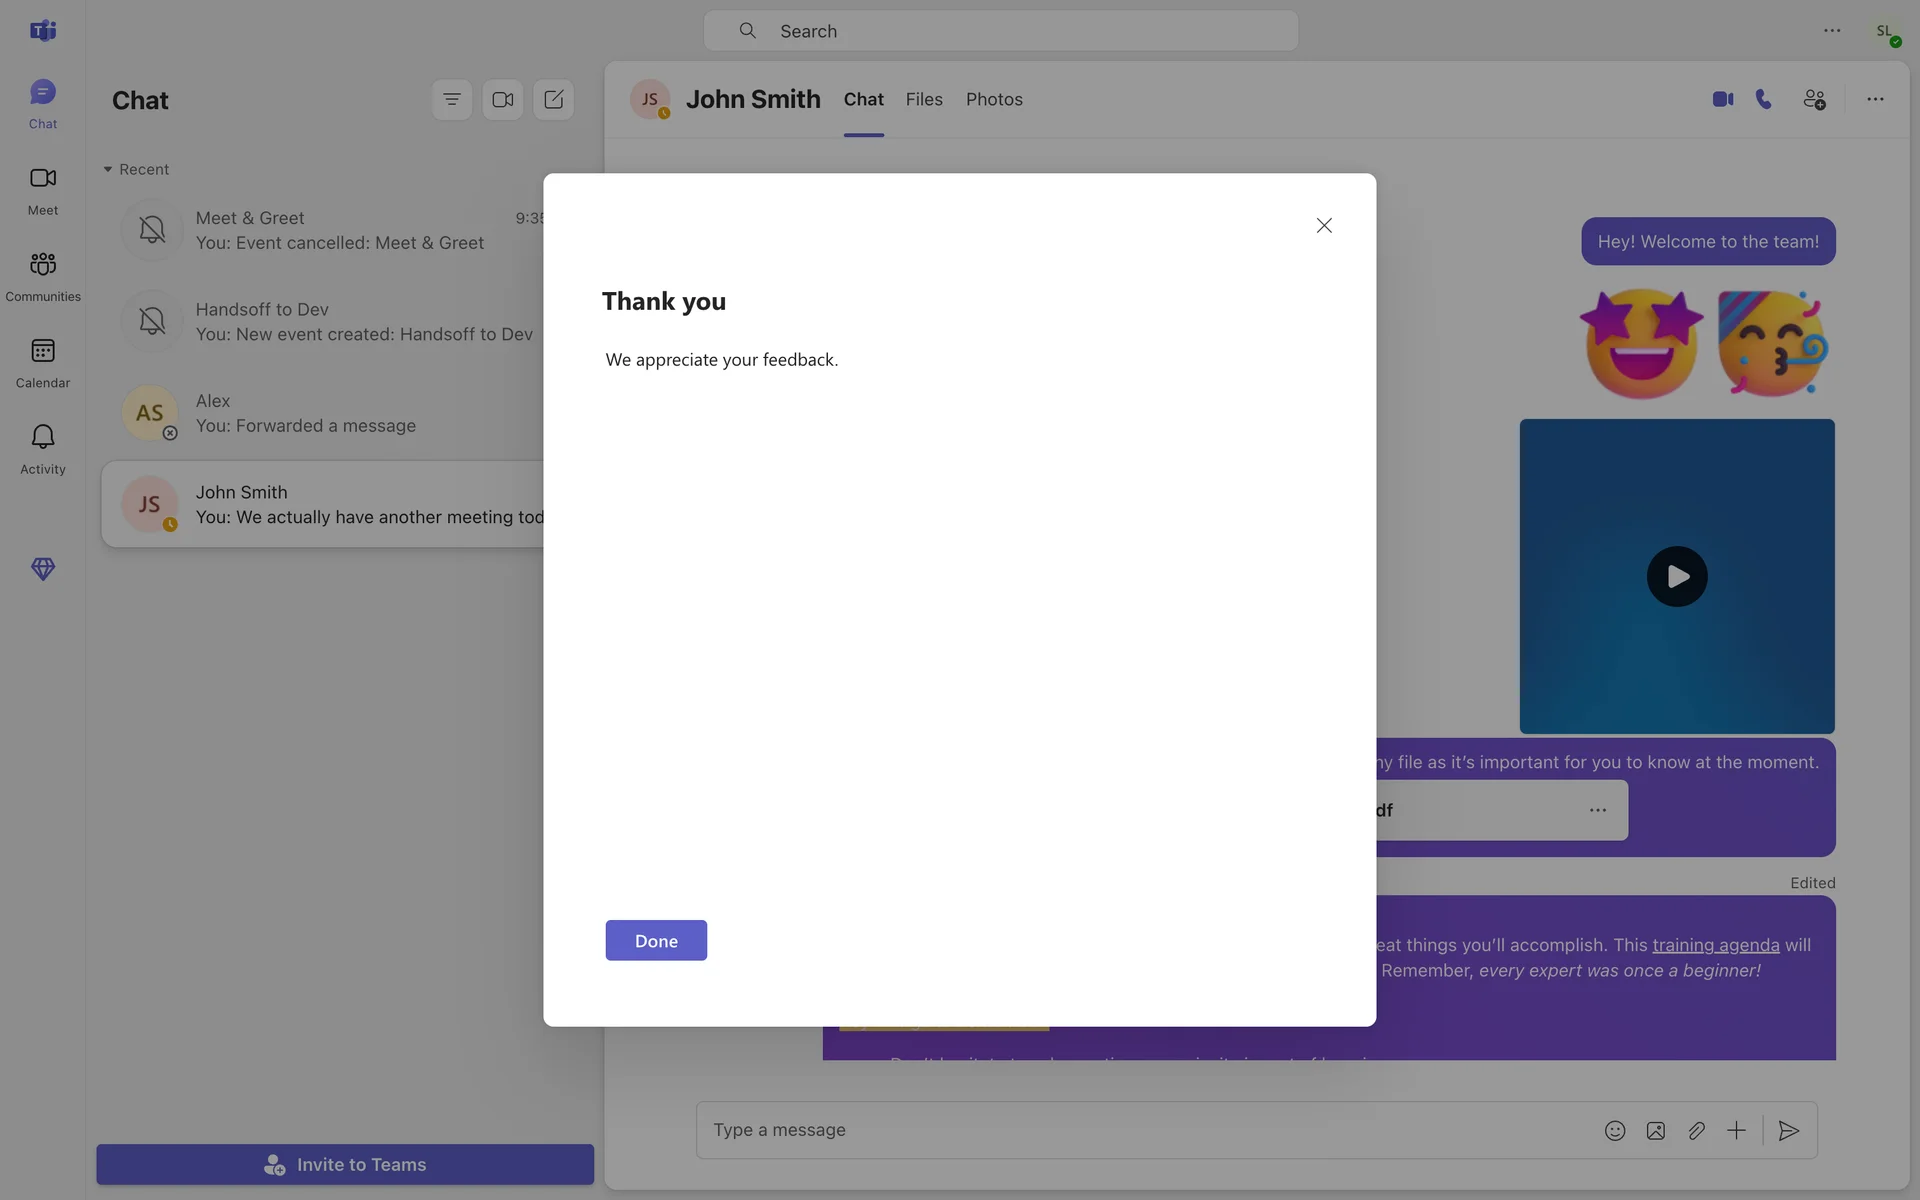This screenshot has height=1200, width=1920.
Task: Open the Settings and more menu in the top bar
Action: coord(1831,31)
